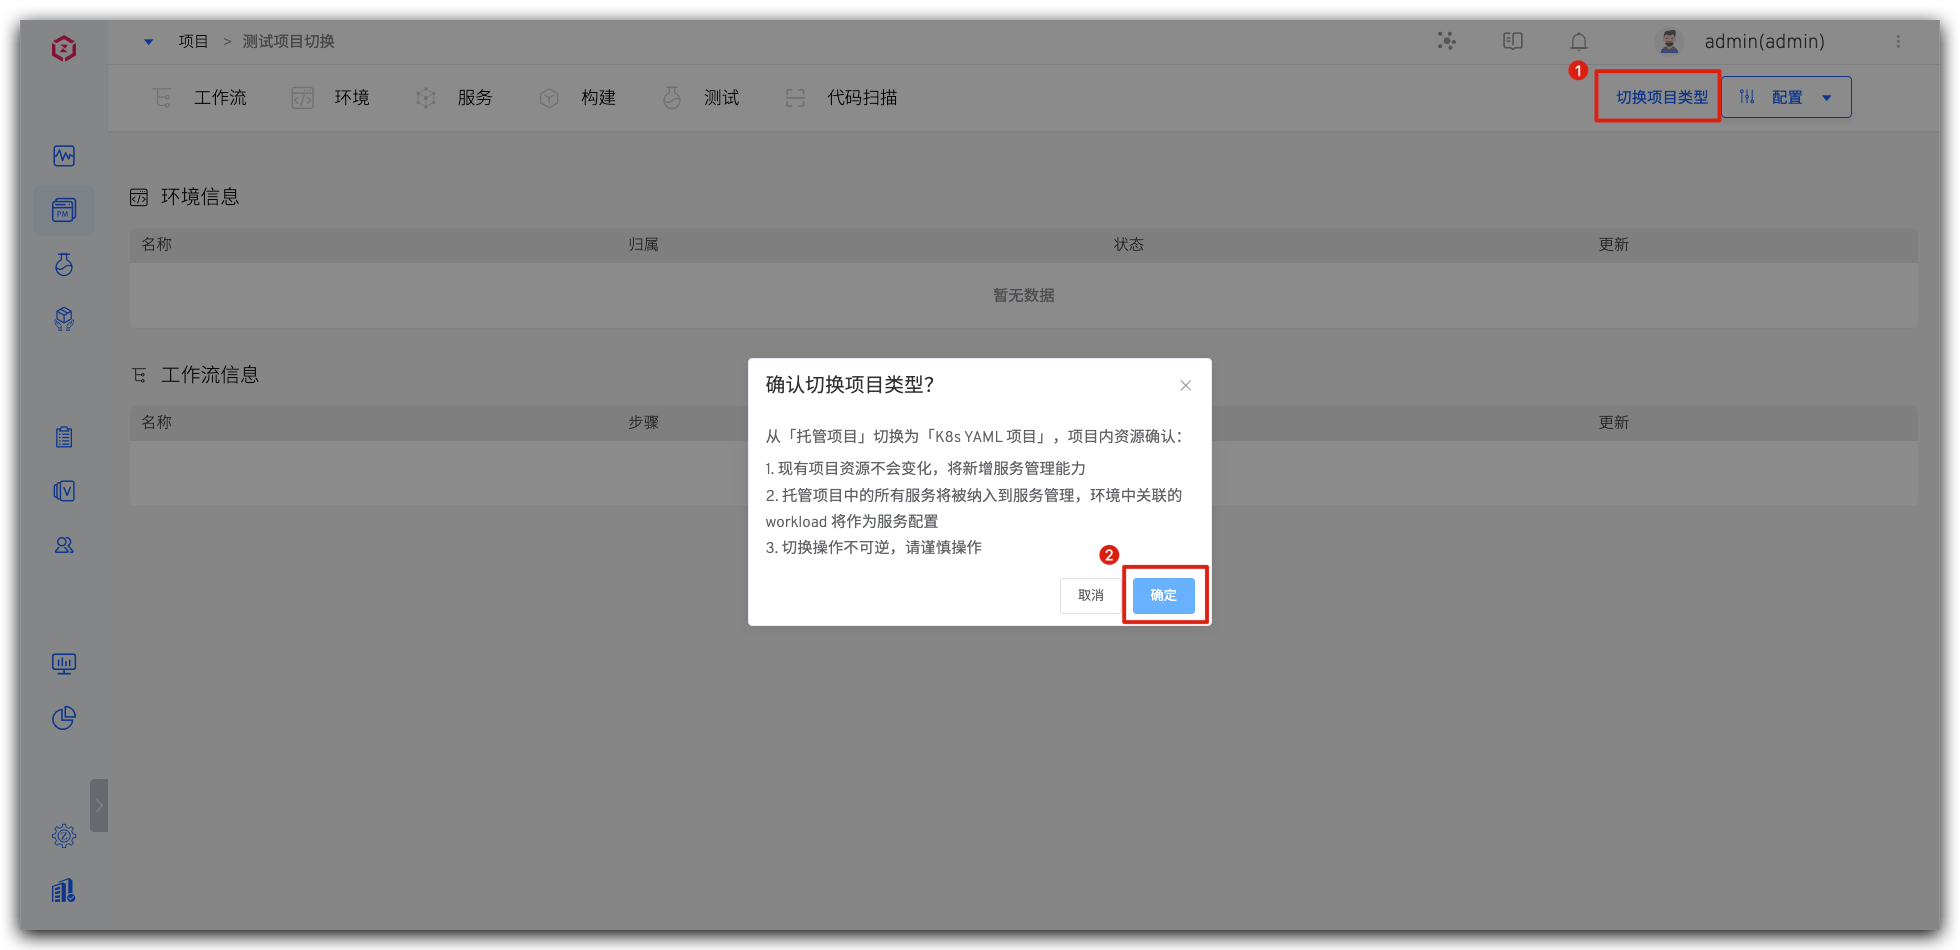Open the documentation book icon in top bar
1960x950 pixels.
tap(1512, 41)
